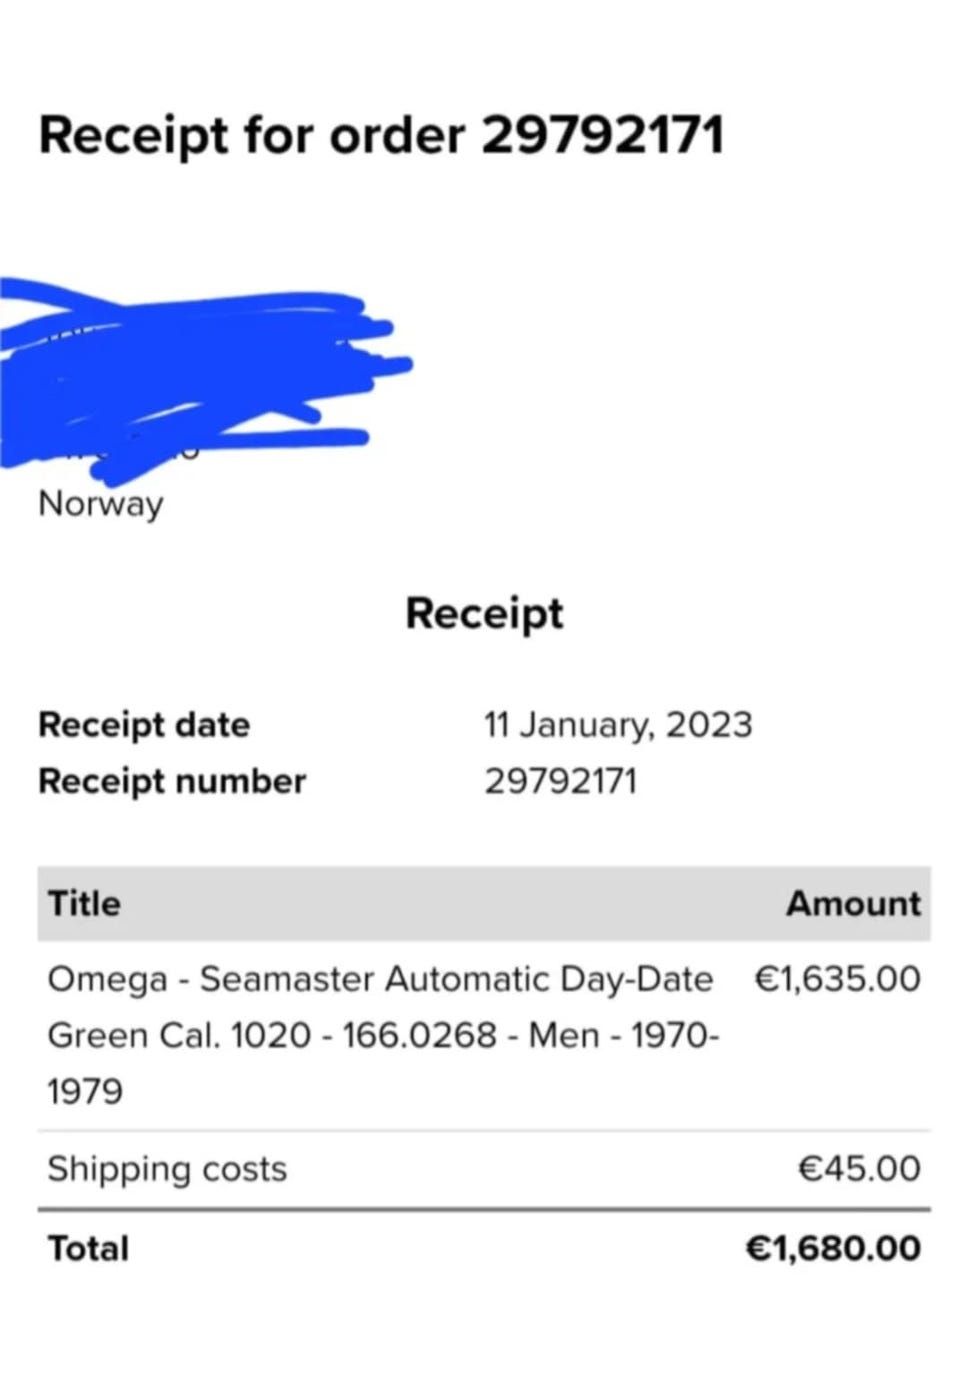This screenshot has width=960, height=1393.
Task: Click the 'Shipping costs' row label
Action: [x=167, y=1169]
